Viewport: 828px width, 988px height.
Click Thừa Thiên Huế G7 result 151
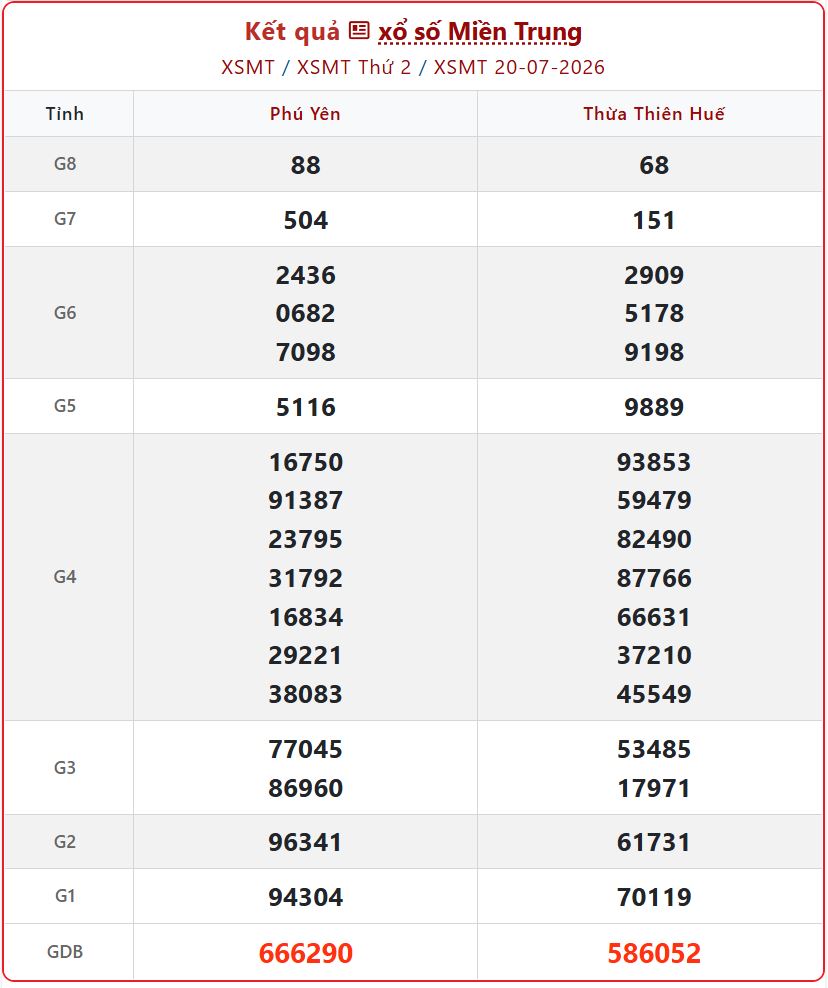tap(654, 221)
